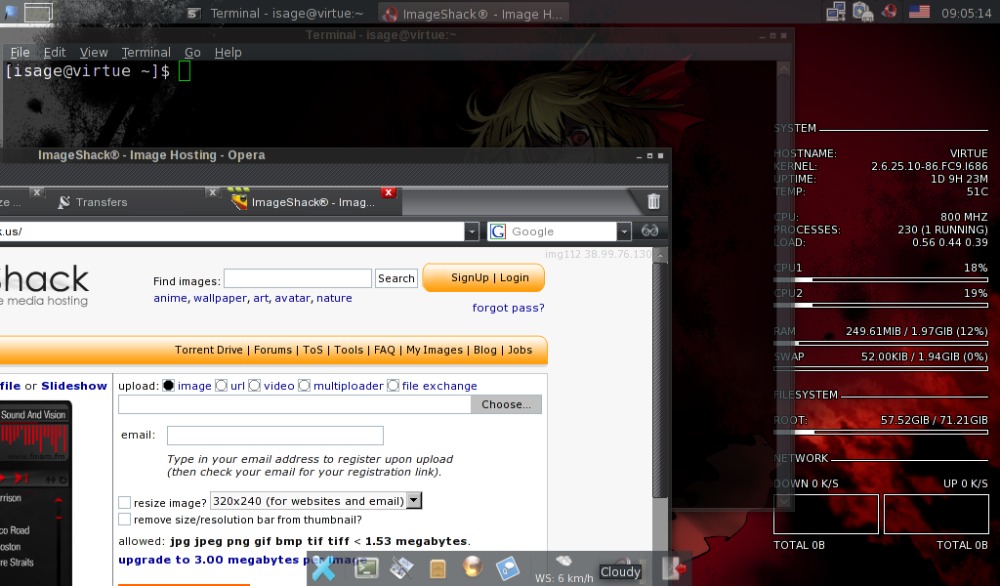Click the email input field

tap(275, 436)
